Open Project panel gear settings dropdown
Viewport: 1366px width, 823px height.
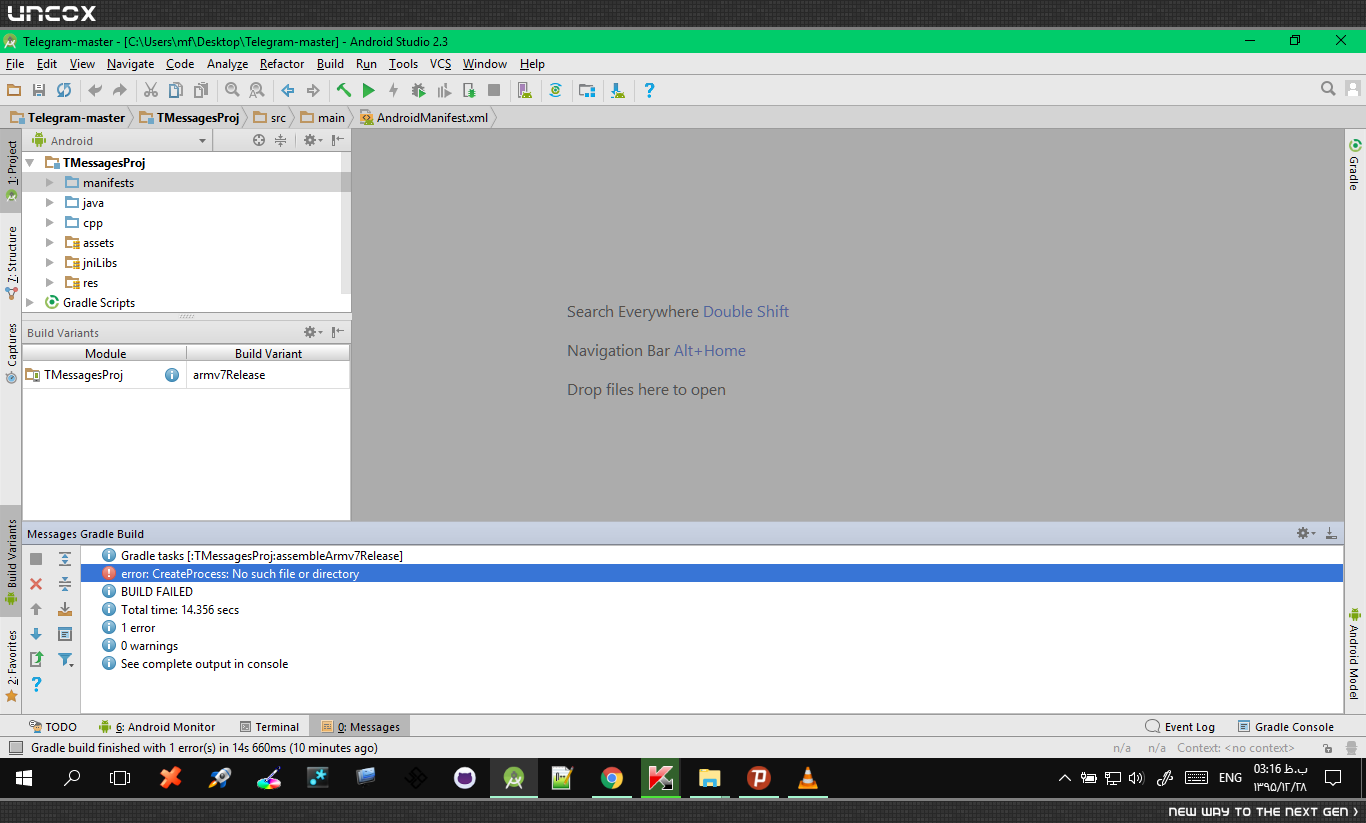(x=312, y=141)
